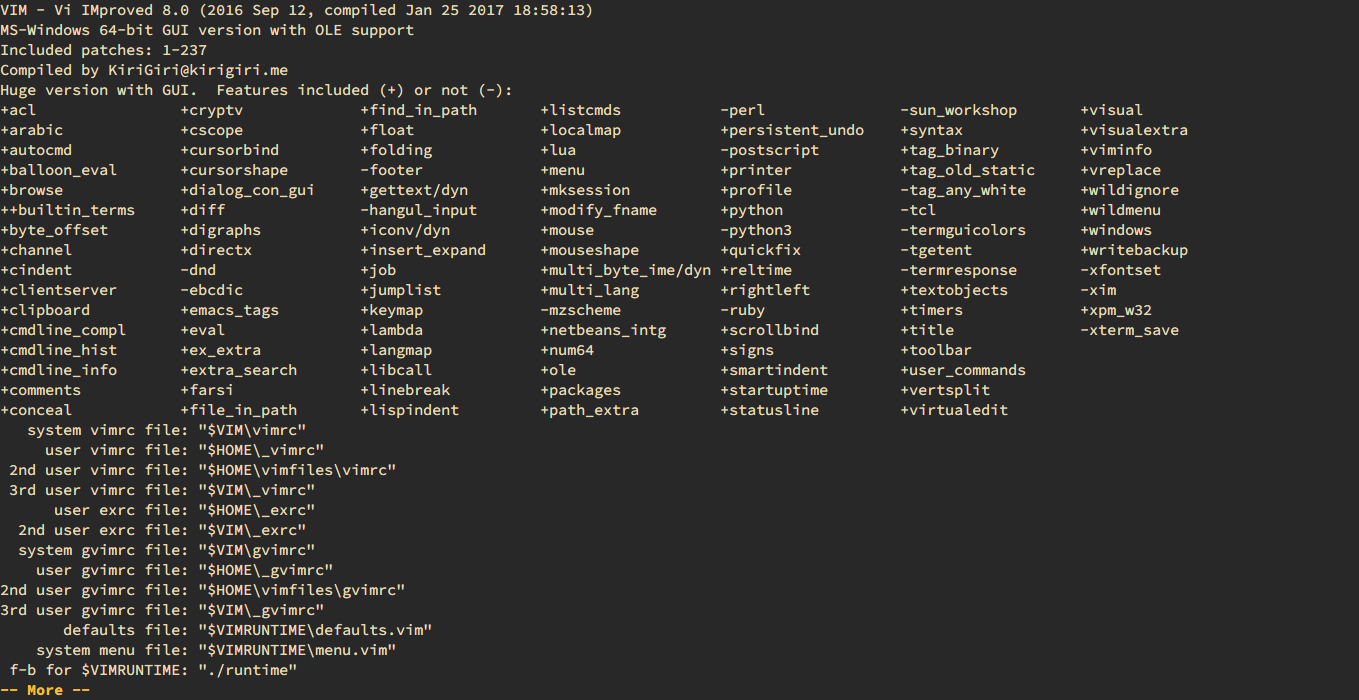Click the +clipboard feature entry
Screen dimensions: 1359x700
(45, 310)
